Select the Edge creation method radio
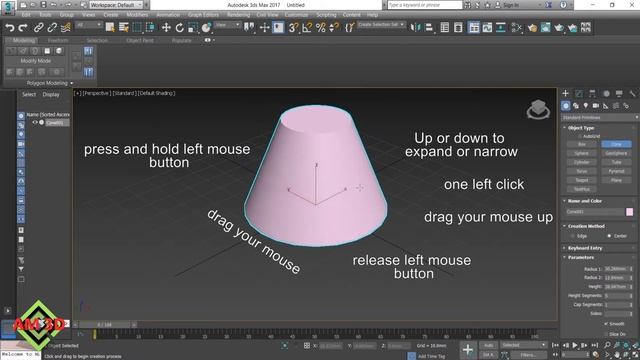This screenshot has width=640, height=360. pos(572,236)
